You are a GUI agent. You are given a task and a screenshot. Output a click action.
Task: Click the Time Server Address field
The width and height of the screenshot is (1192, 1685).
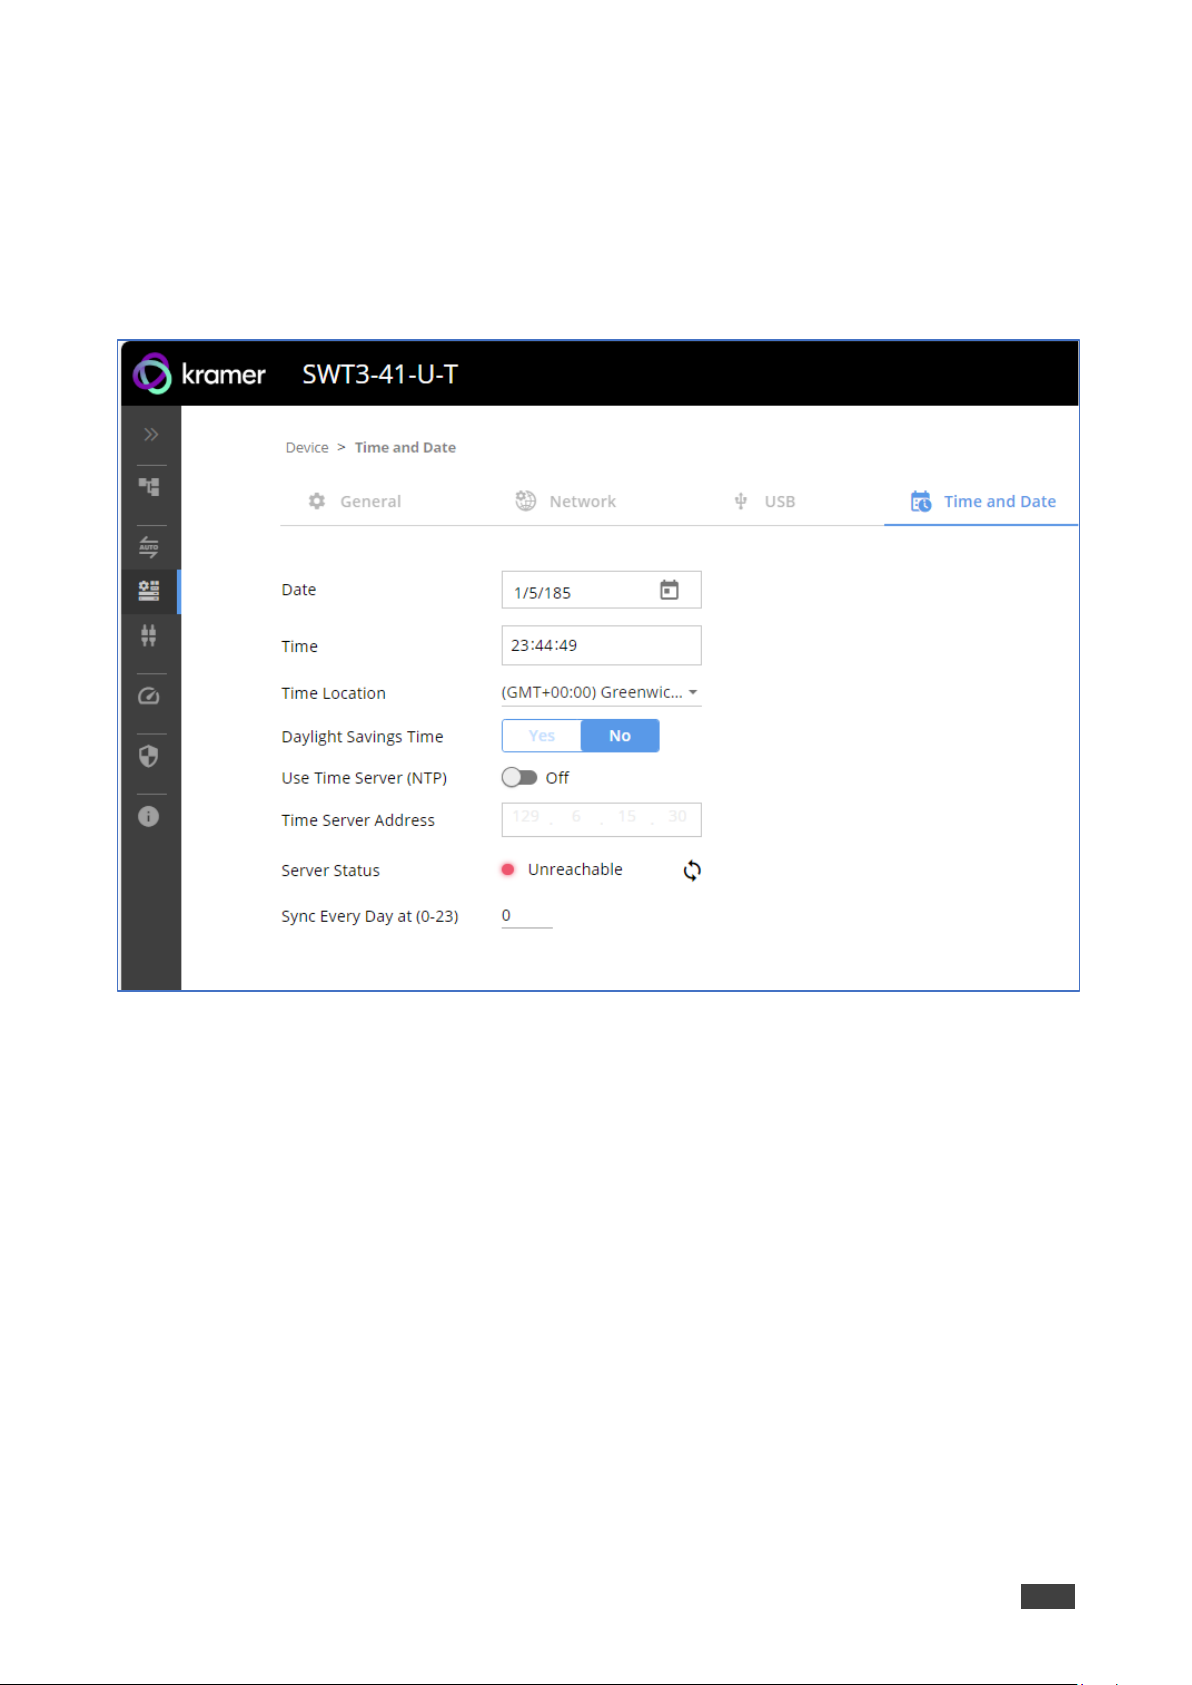point(601,819)
